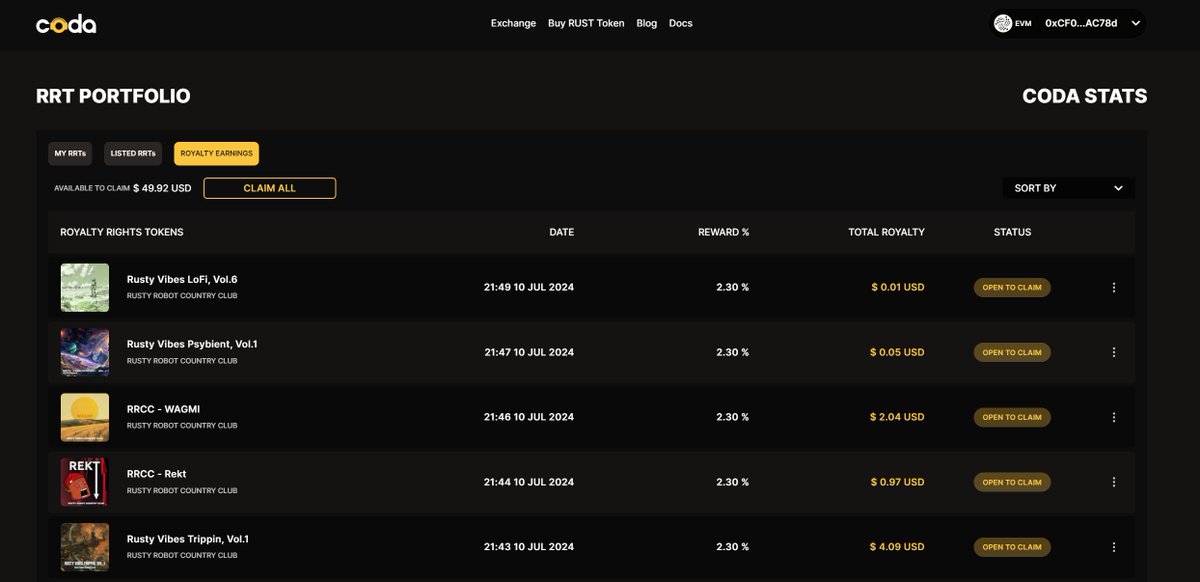Click the coda logo
This screenshot has width=1200, height=582.
(x=66, y=24)
